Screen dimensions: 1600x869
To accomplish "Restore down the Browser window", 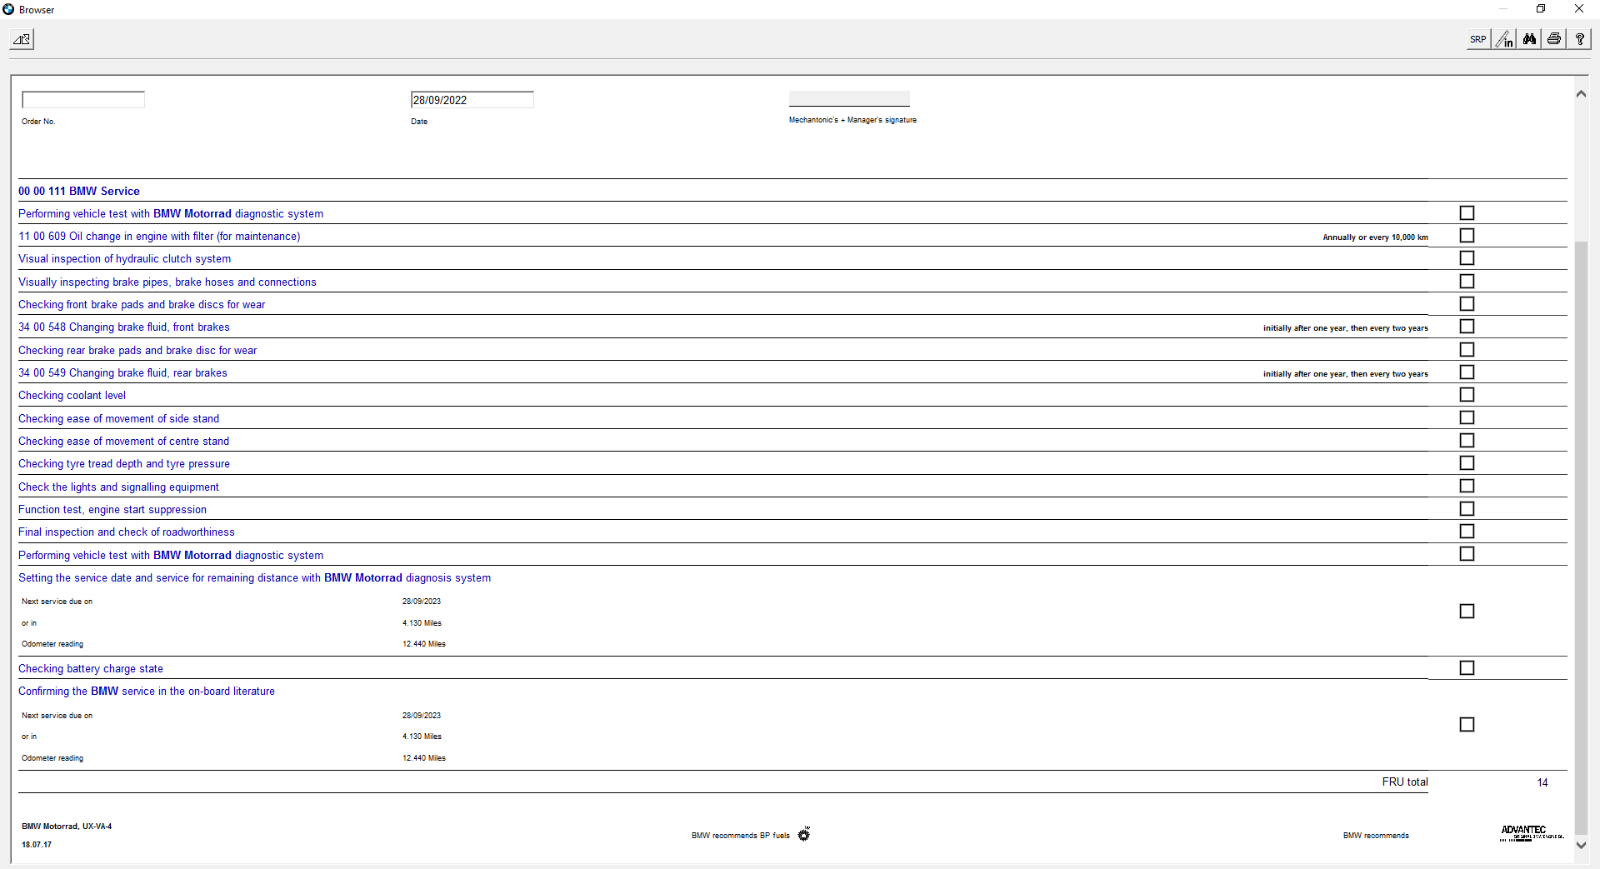I will pos(1541,9).
